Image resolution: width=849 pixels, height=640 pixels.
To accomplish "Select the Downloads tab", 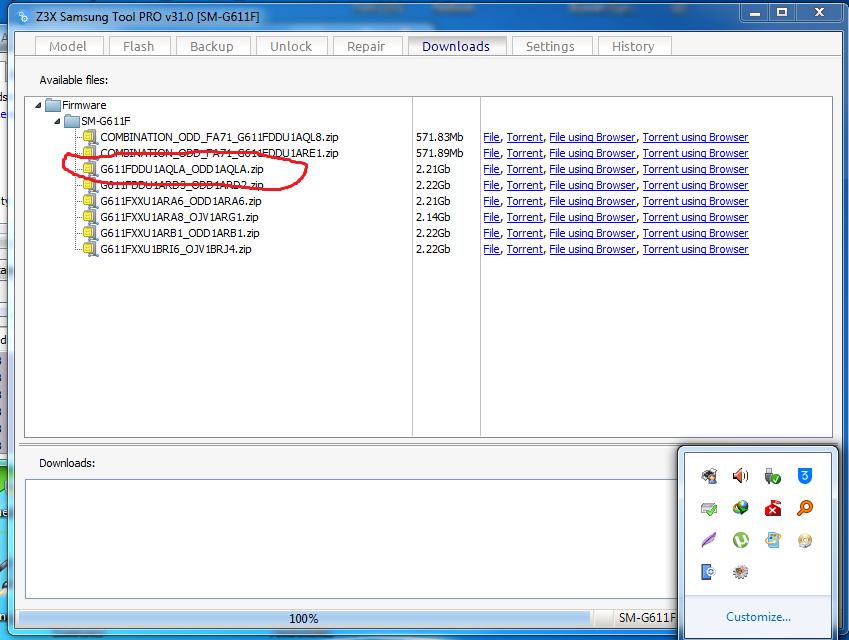I will 456,46.
